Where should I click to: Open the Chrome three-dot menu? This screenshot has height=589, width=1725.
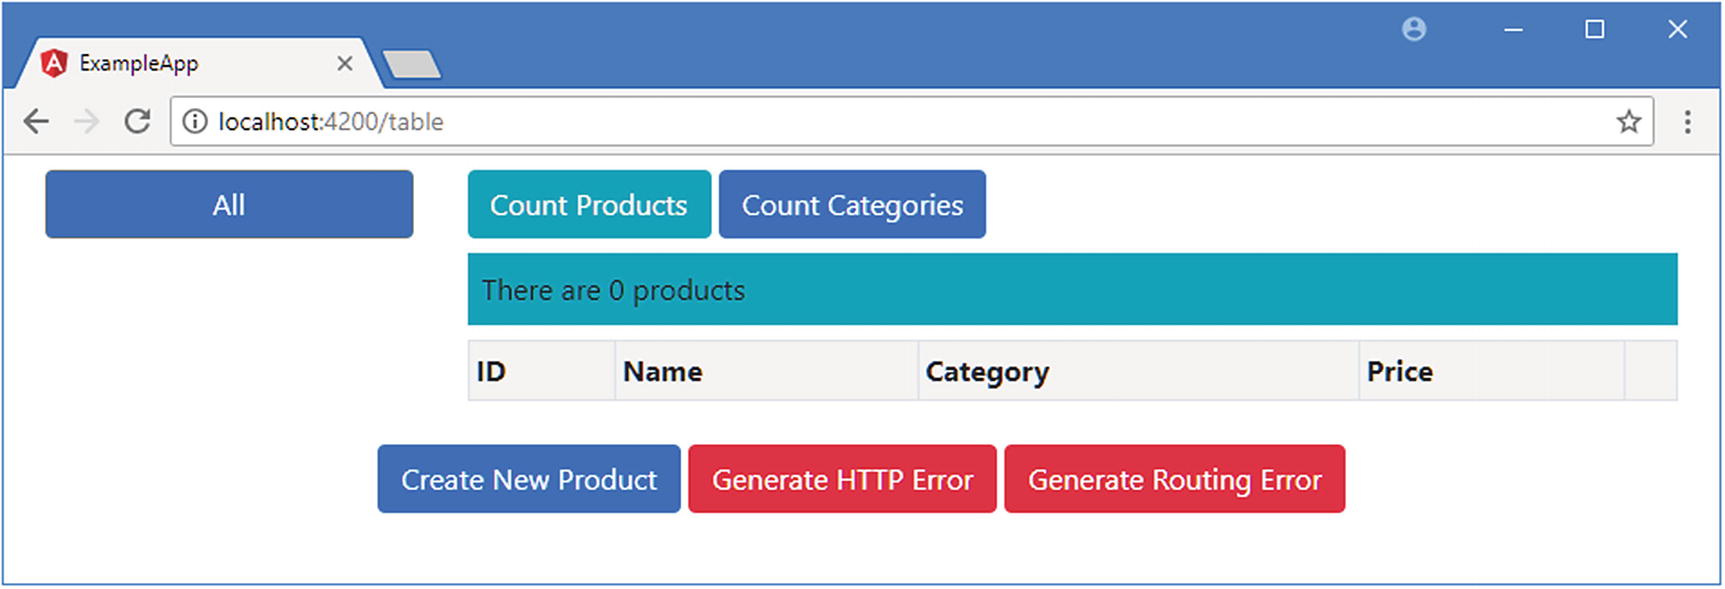(1687, 122)
